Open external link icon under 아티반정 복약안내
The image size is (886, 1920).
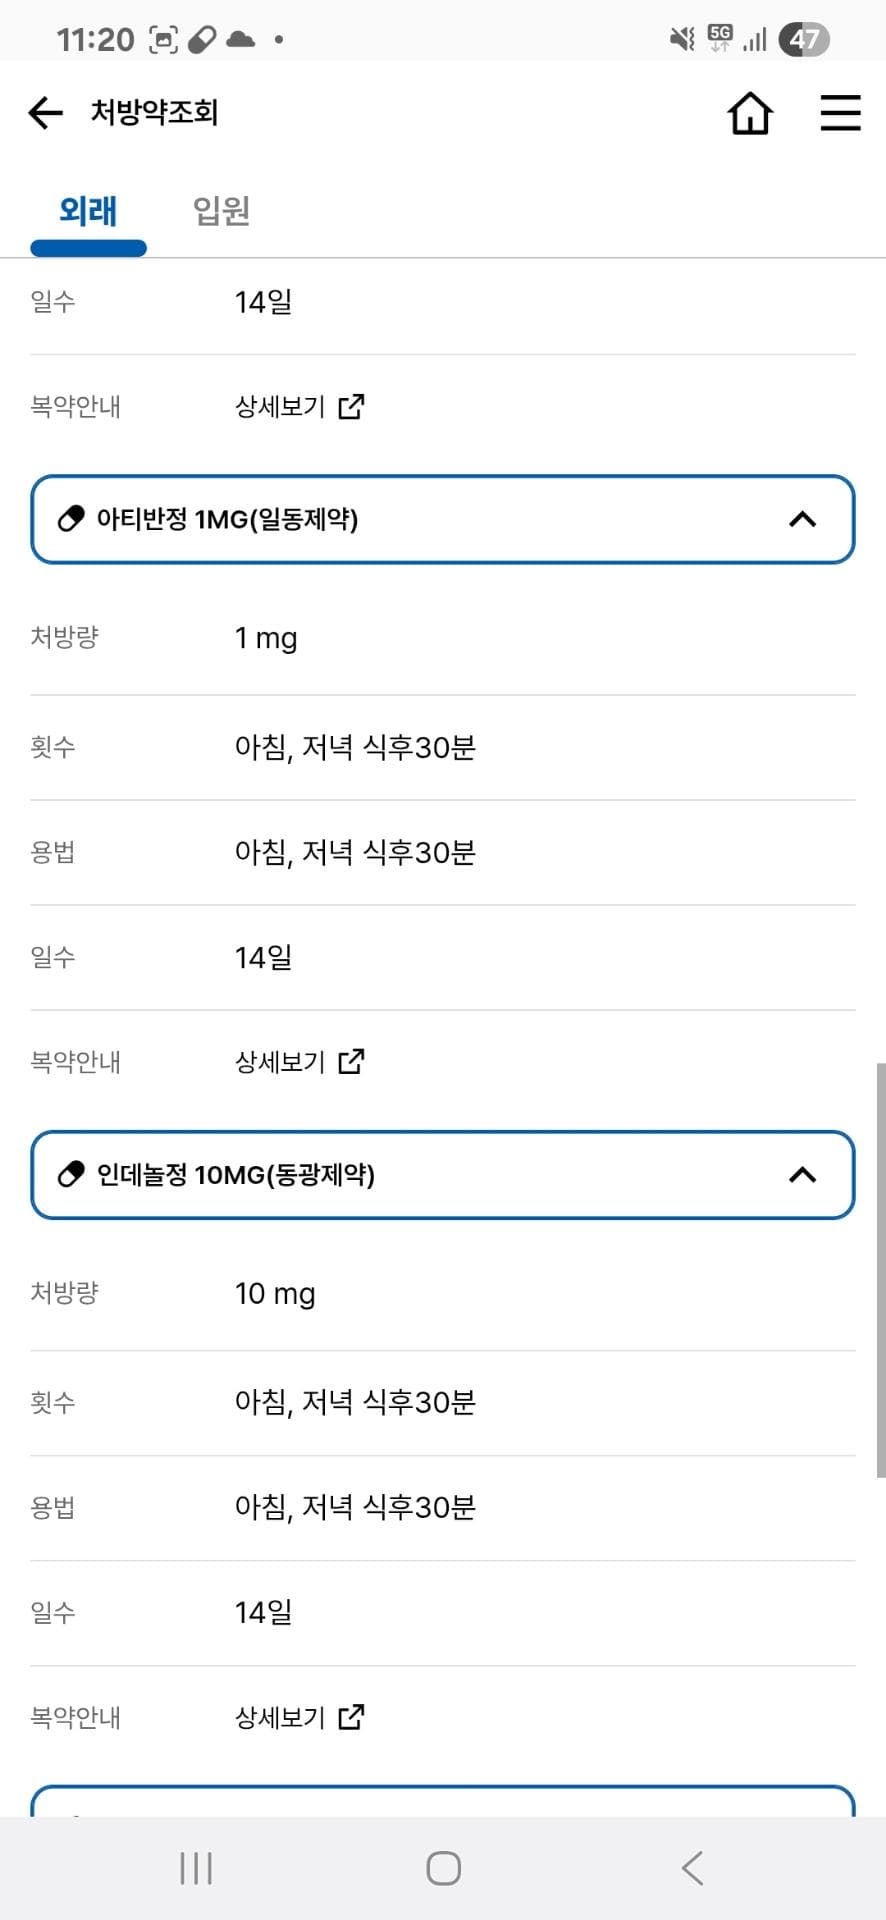pyautogui.click(x=351, y=1061)
